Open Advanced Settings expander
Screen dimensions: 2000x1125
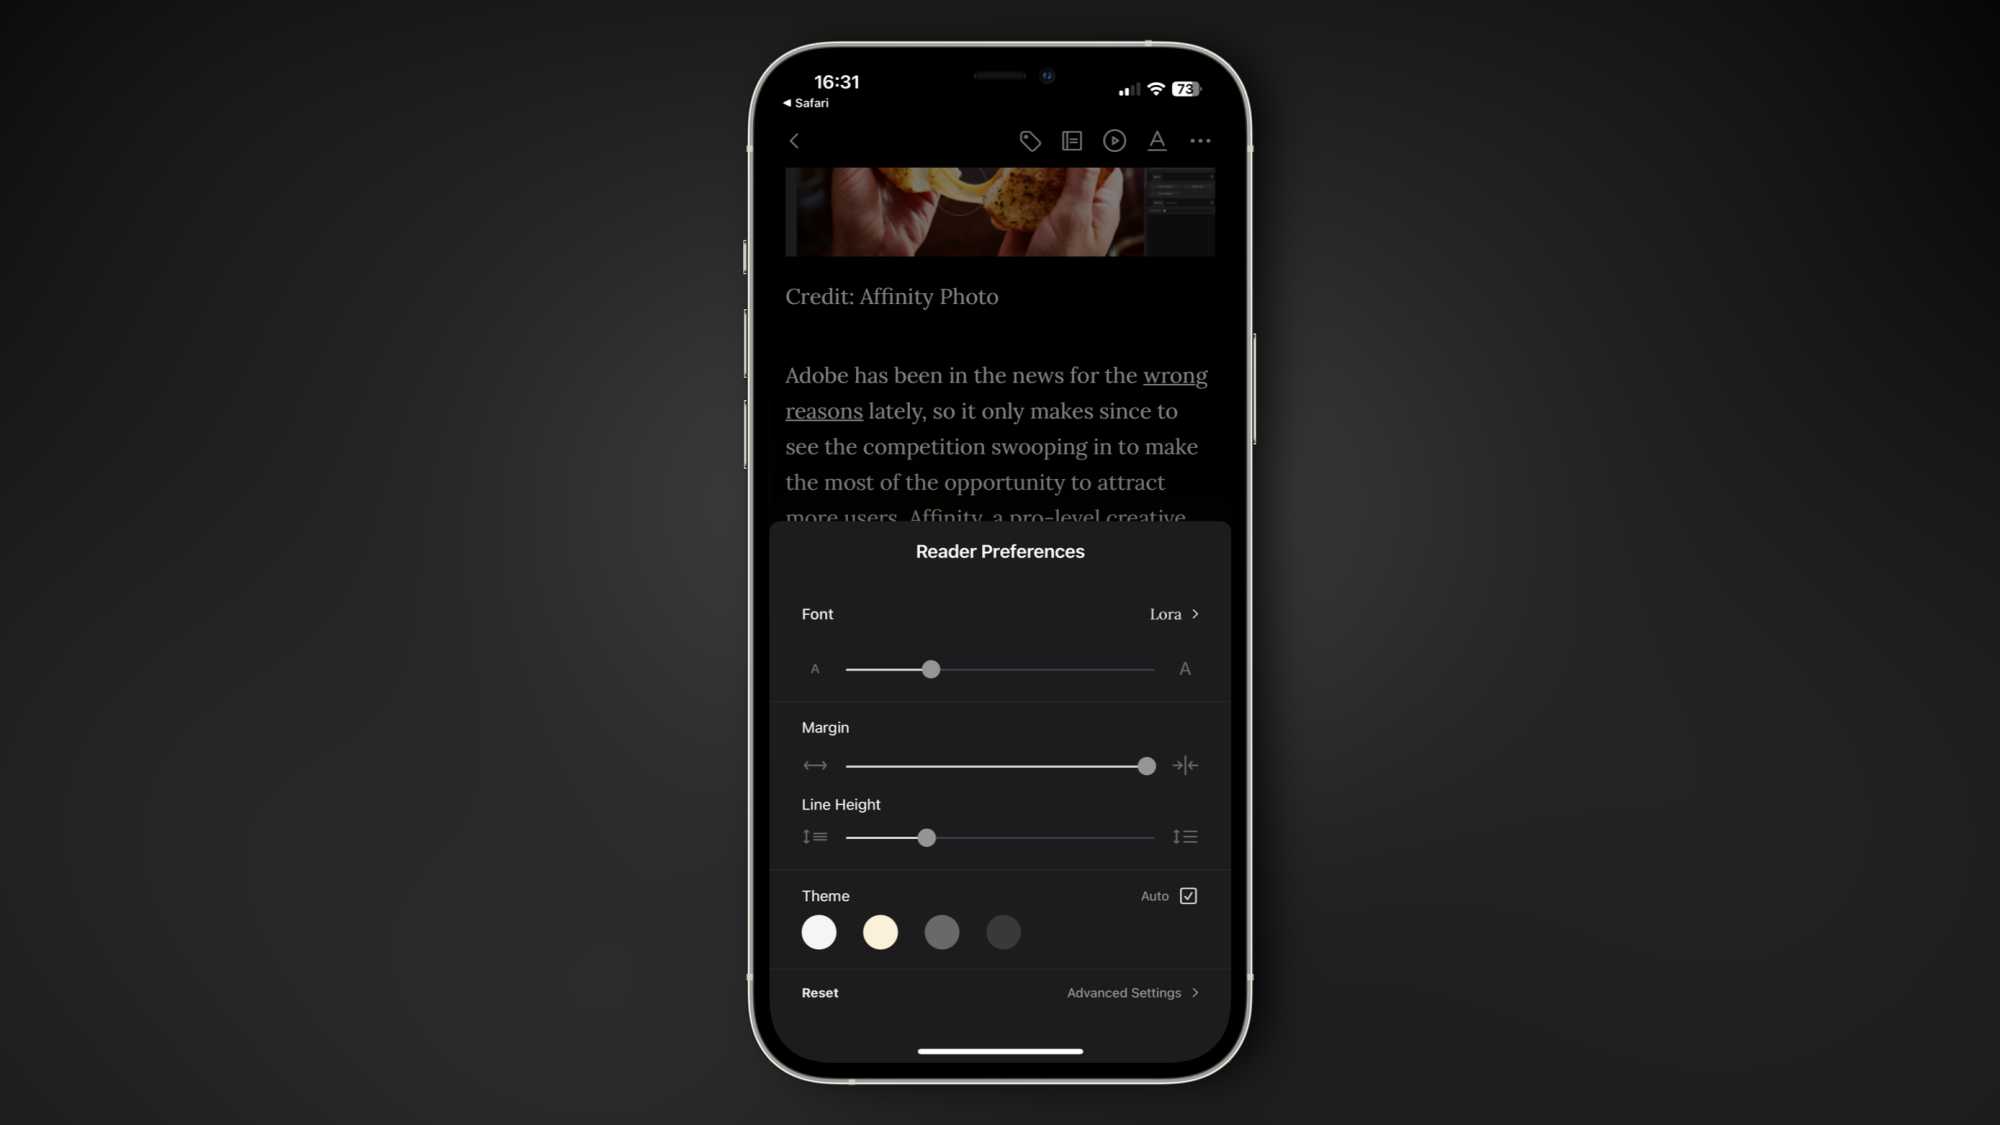tap(1132, 992)
